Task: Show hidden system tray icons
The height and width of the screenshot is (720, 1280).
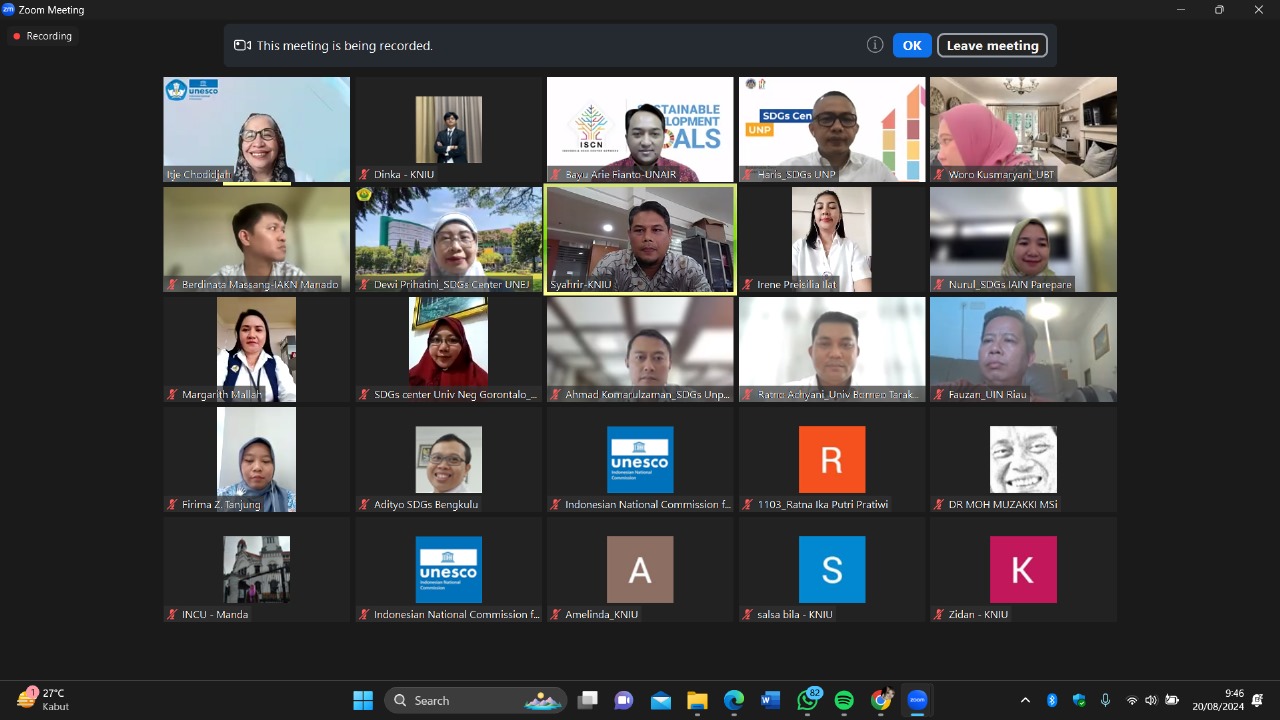Action: [x=1025, y=700]
